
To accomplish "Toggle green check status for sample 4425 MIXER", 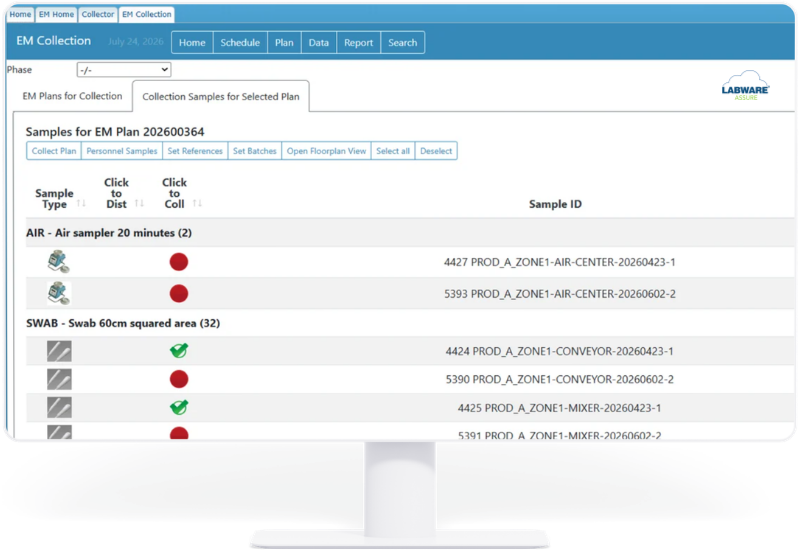I will click(179, 407).
